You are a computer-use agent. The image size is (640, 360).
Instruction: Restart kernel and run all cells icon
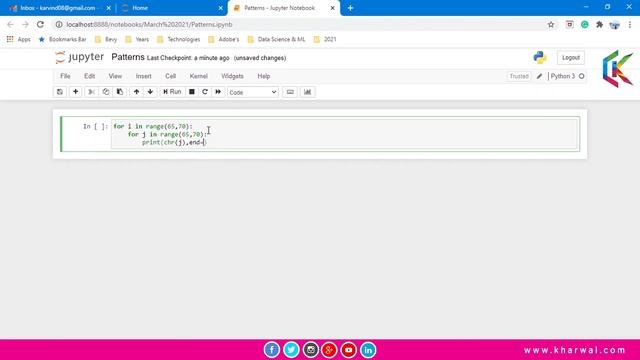click(x=218, y=92)
